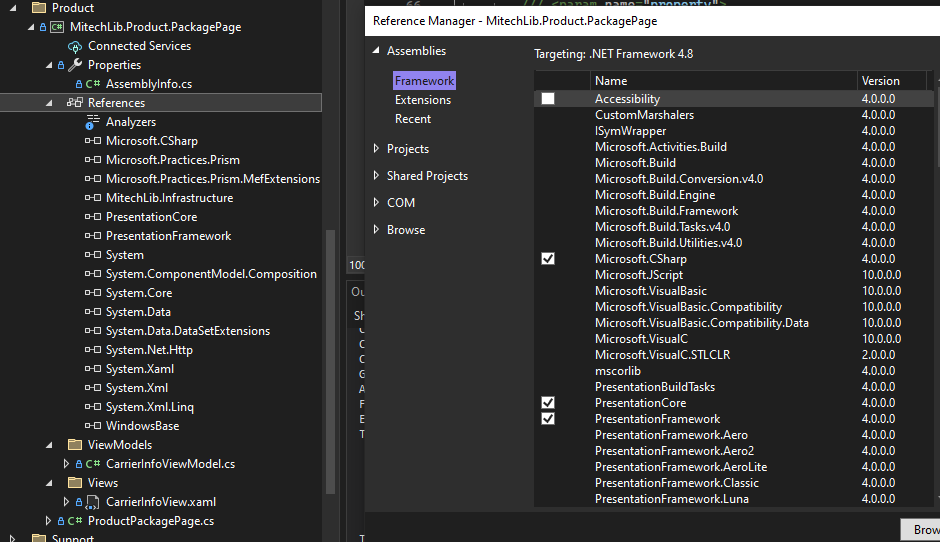The height and width of the screenshot is (542, 940).
Task: Uncheck the Microsoft.CSharp assembly checkbox
Action: point(548,259)
